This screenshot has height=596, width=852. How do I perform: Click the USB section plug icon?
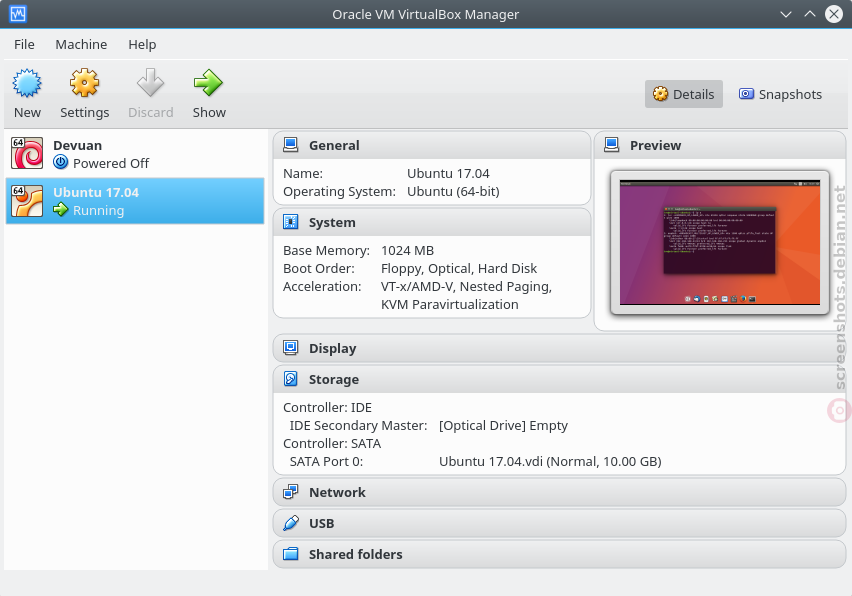point(291,523)
